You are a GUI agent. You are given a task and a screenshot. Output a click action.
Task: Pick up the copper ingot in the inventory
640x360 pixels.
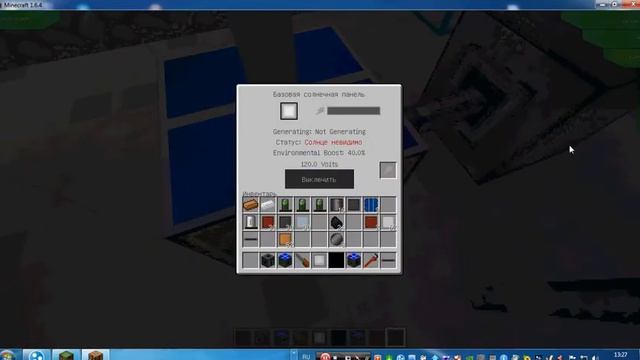pyautogui.click(x=250, y=204)
